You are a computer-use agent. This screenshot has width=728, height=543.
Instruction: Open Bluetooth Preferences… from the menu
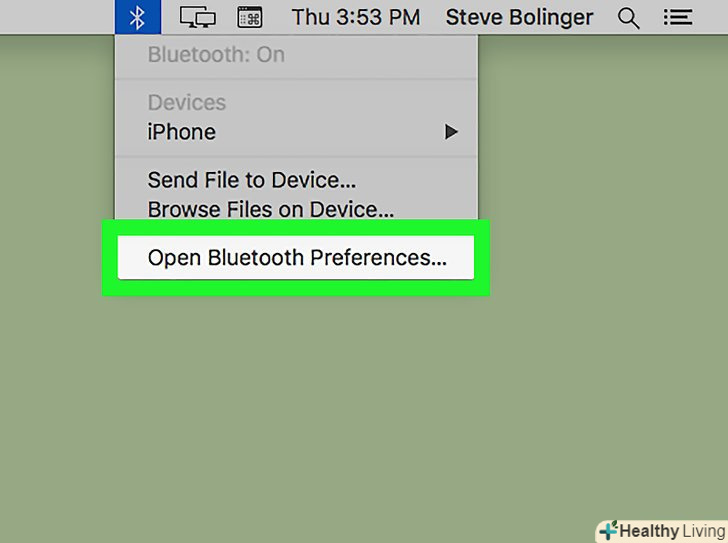[296, 258]
